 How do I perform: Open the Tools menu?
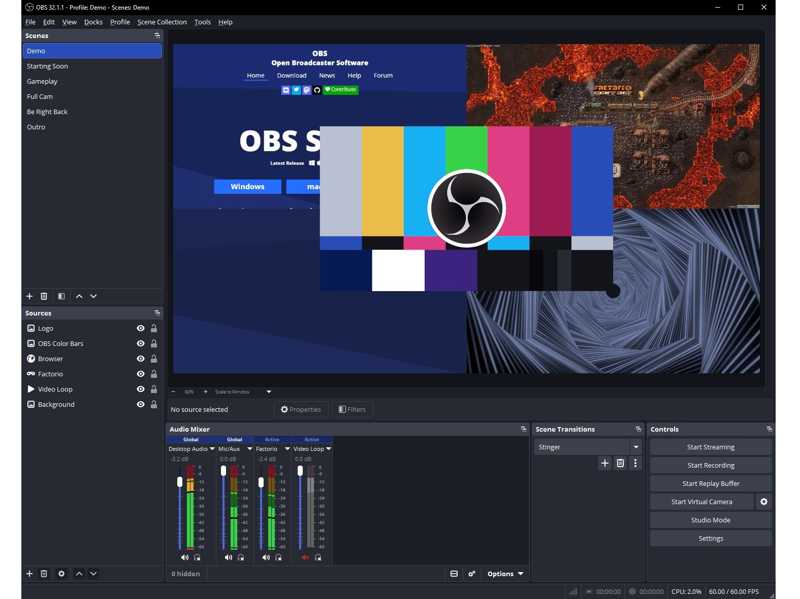[203, 22]
